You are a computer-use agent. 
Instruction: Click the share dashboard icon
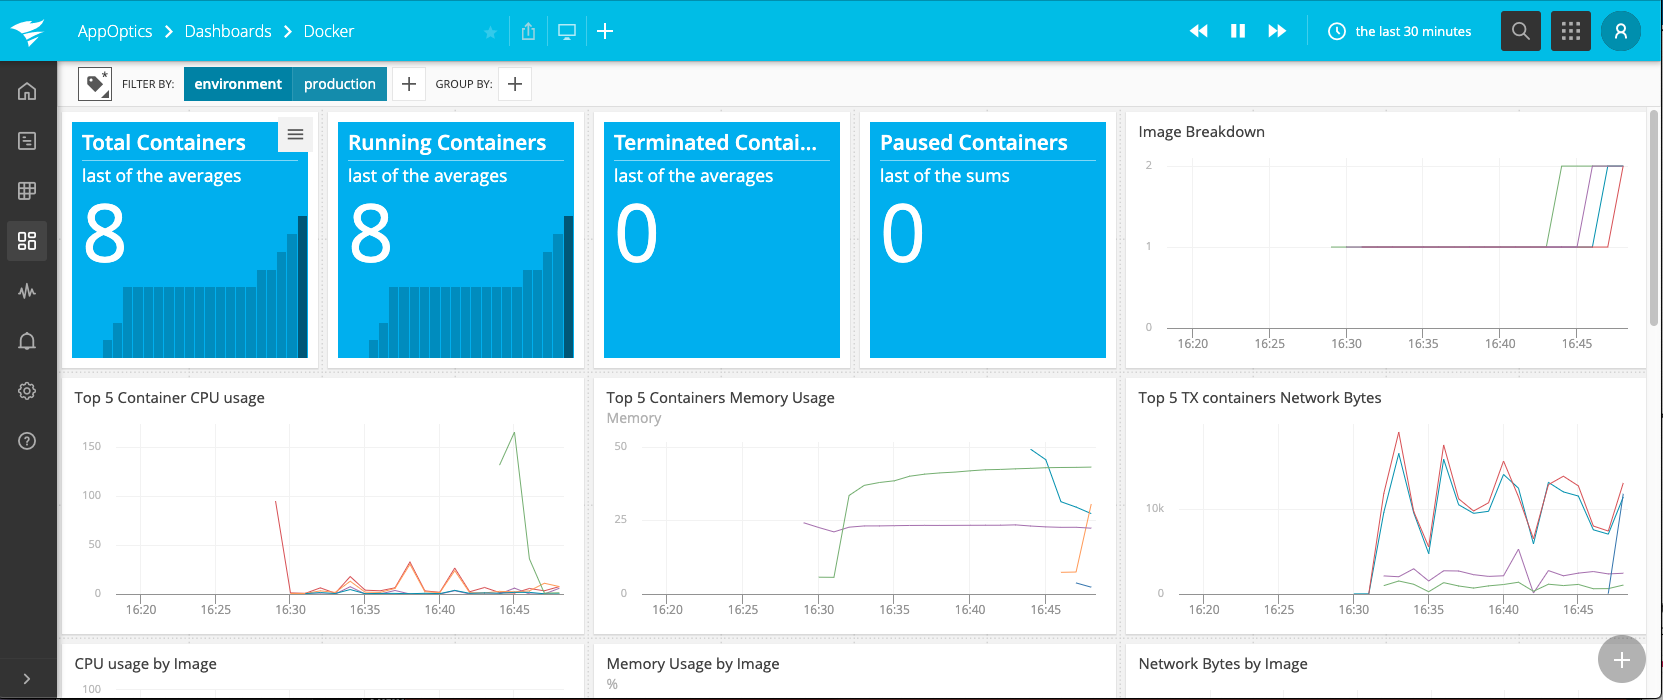coord(528,31)
